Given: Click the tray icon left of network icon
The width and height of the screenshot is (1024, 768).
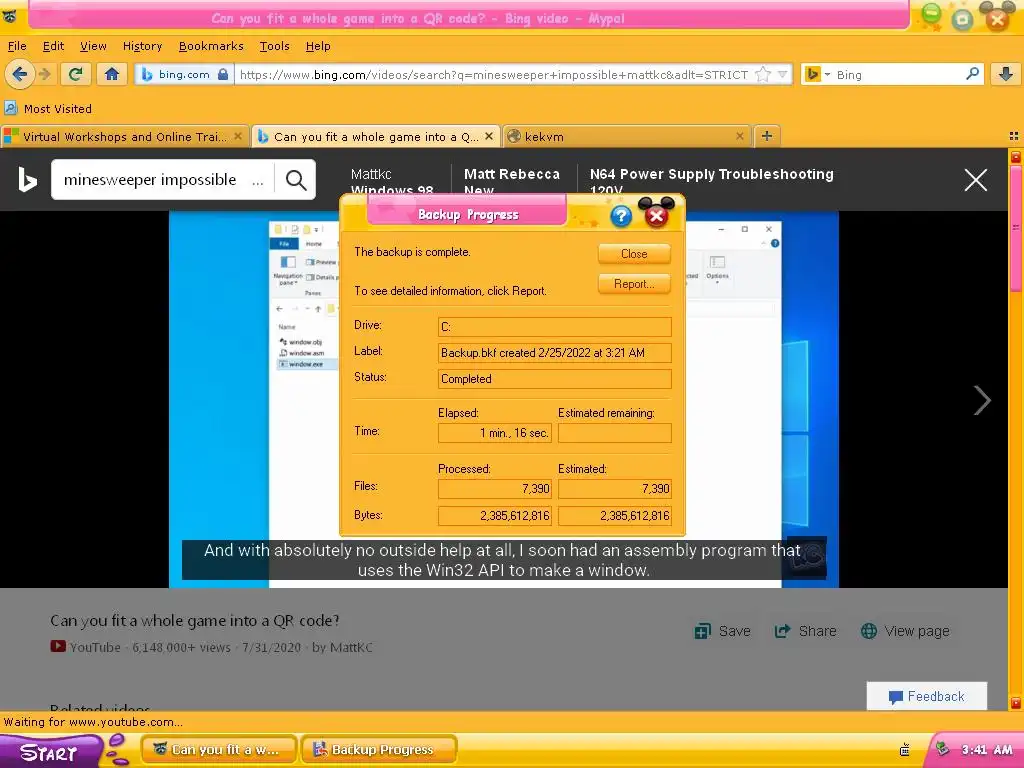Looking at the screenshot, I should pyautogui.click(x=904, y=750).
